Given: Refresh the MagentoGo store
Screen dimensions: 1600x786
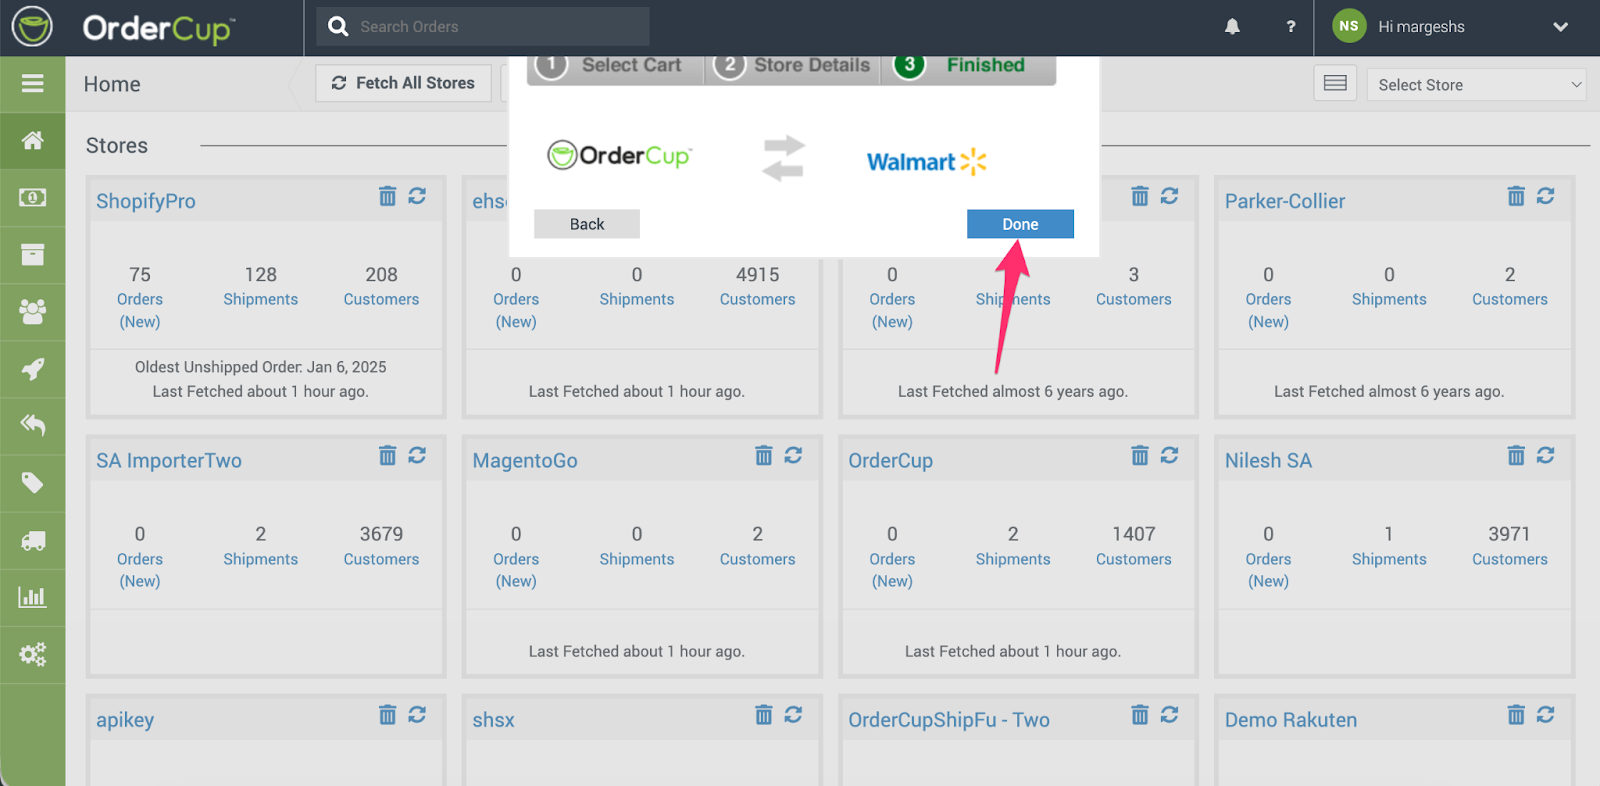Looking at the screenshot, I should (793, 456).
